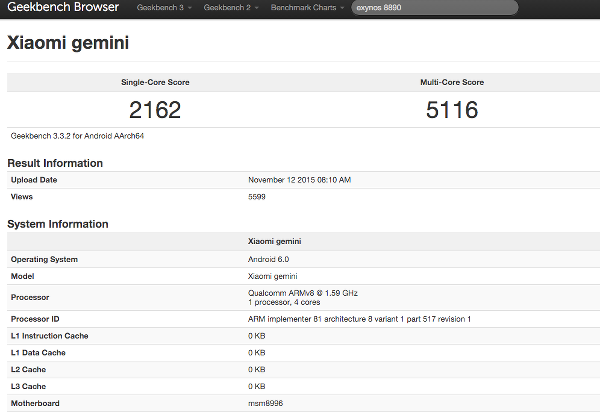Select the L2 Cache label
Viewport: 600px width, 412px height.
point(28,370)
